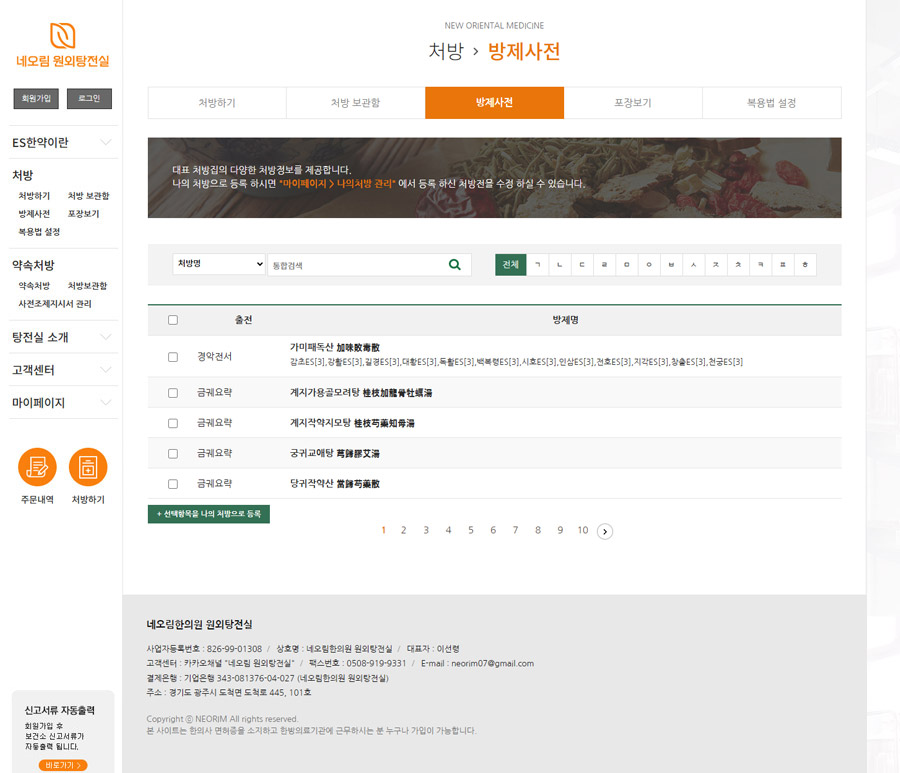
Task: Click the 네오림 원외탕전실 logo
Action: [63, 45]
